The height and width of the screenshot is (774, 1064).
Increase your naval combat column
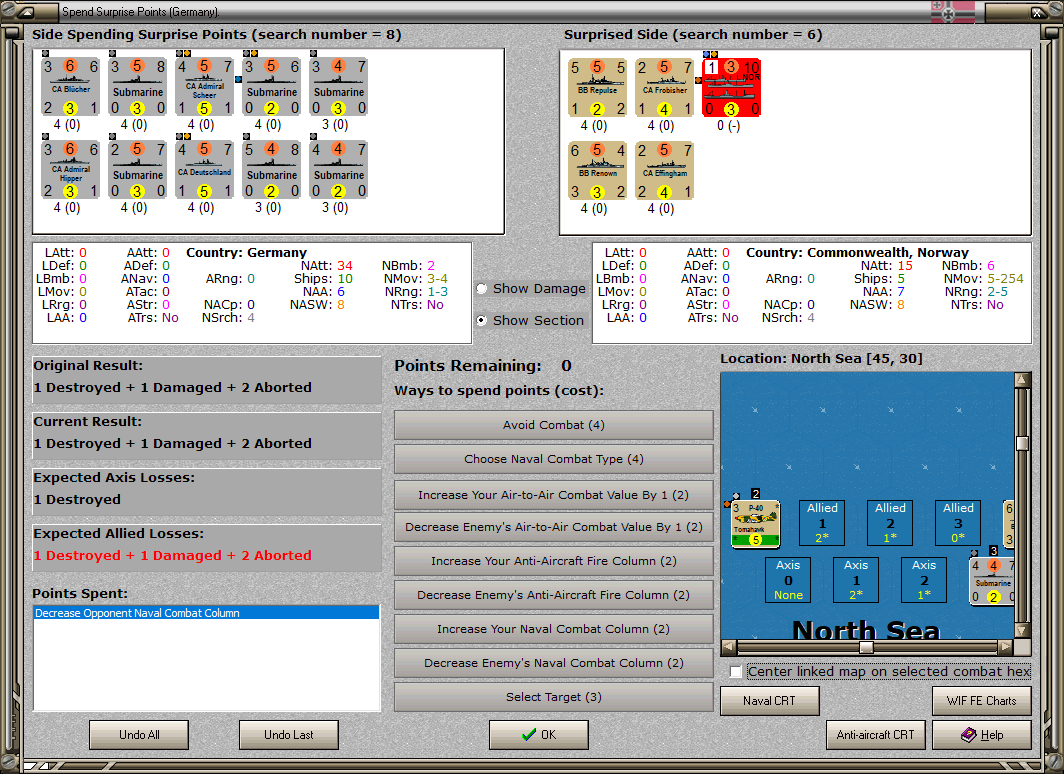pos(554,629)
